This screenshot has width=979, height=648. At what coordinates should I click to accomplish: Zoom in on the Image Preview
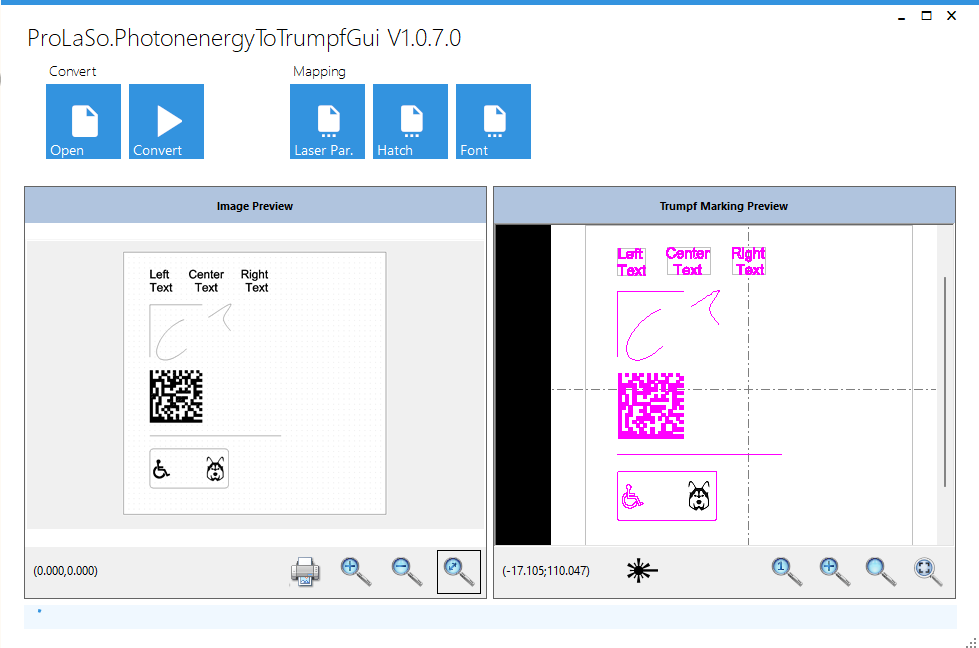[355, 571]
